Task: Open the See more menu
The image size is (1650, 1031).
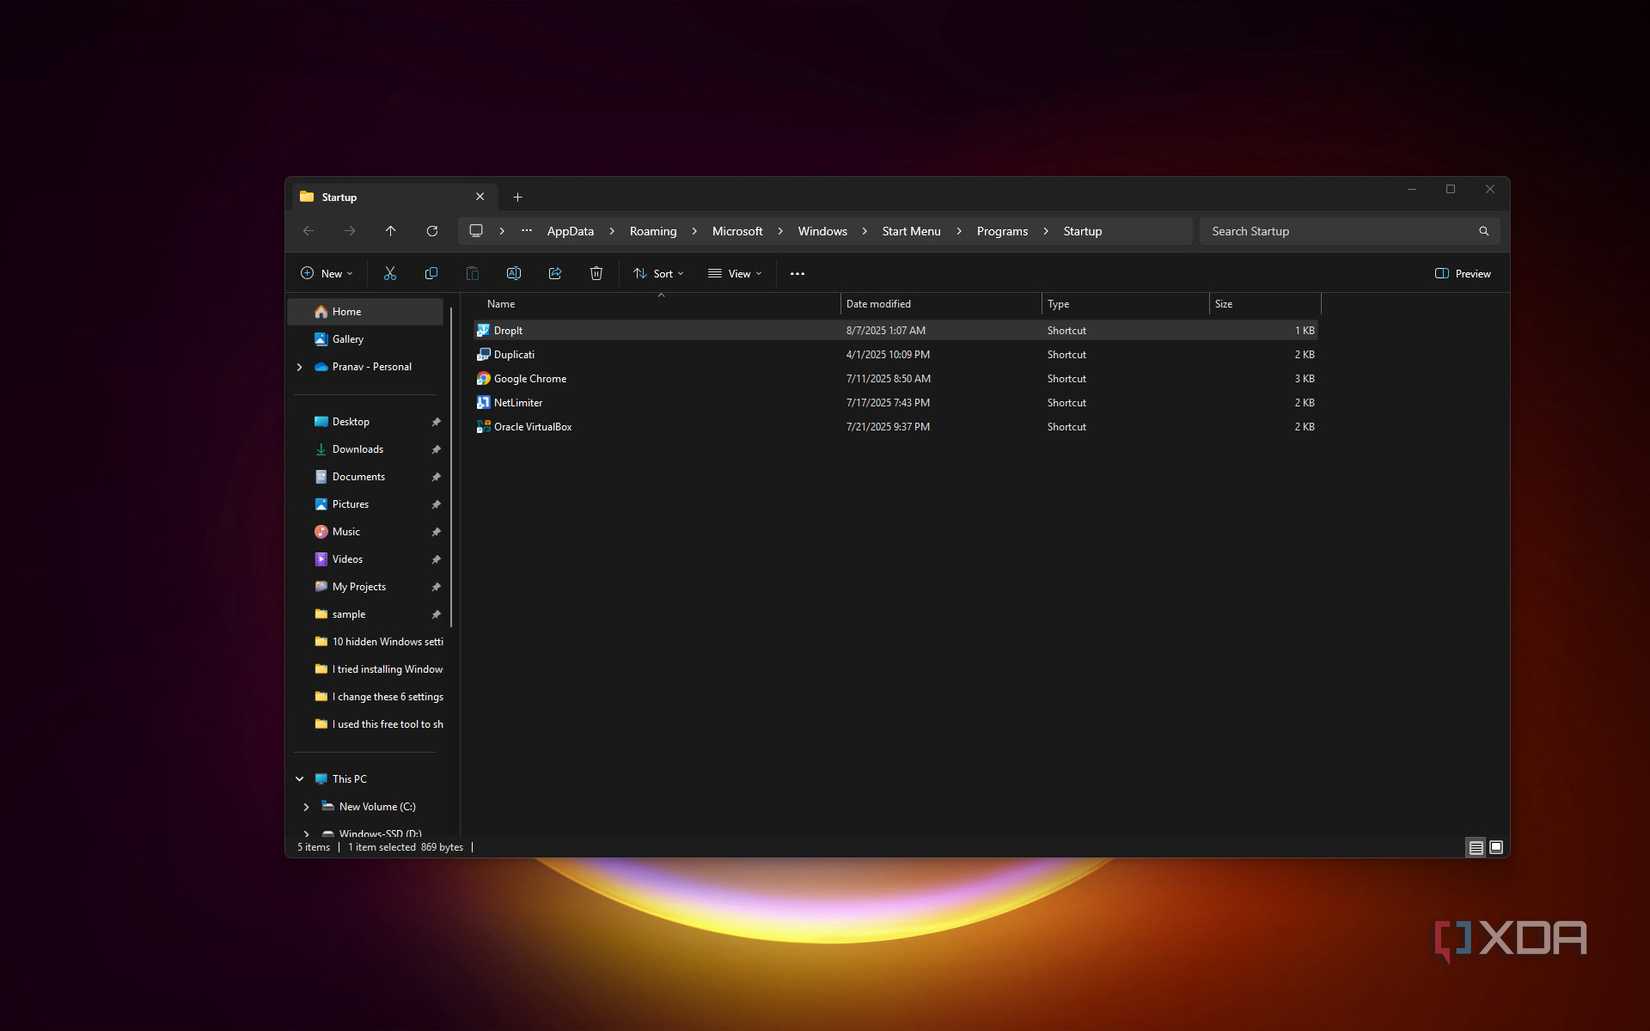Action: click(x=797, y=273)
